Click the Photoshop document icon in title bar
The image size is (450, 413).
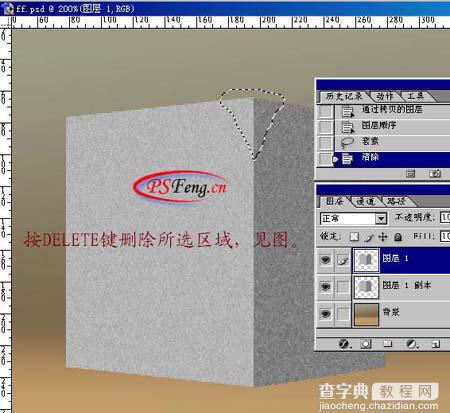click(x=7, y=9)
